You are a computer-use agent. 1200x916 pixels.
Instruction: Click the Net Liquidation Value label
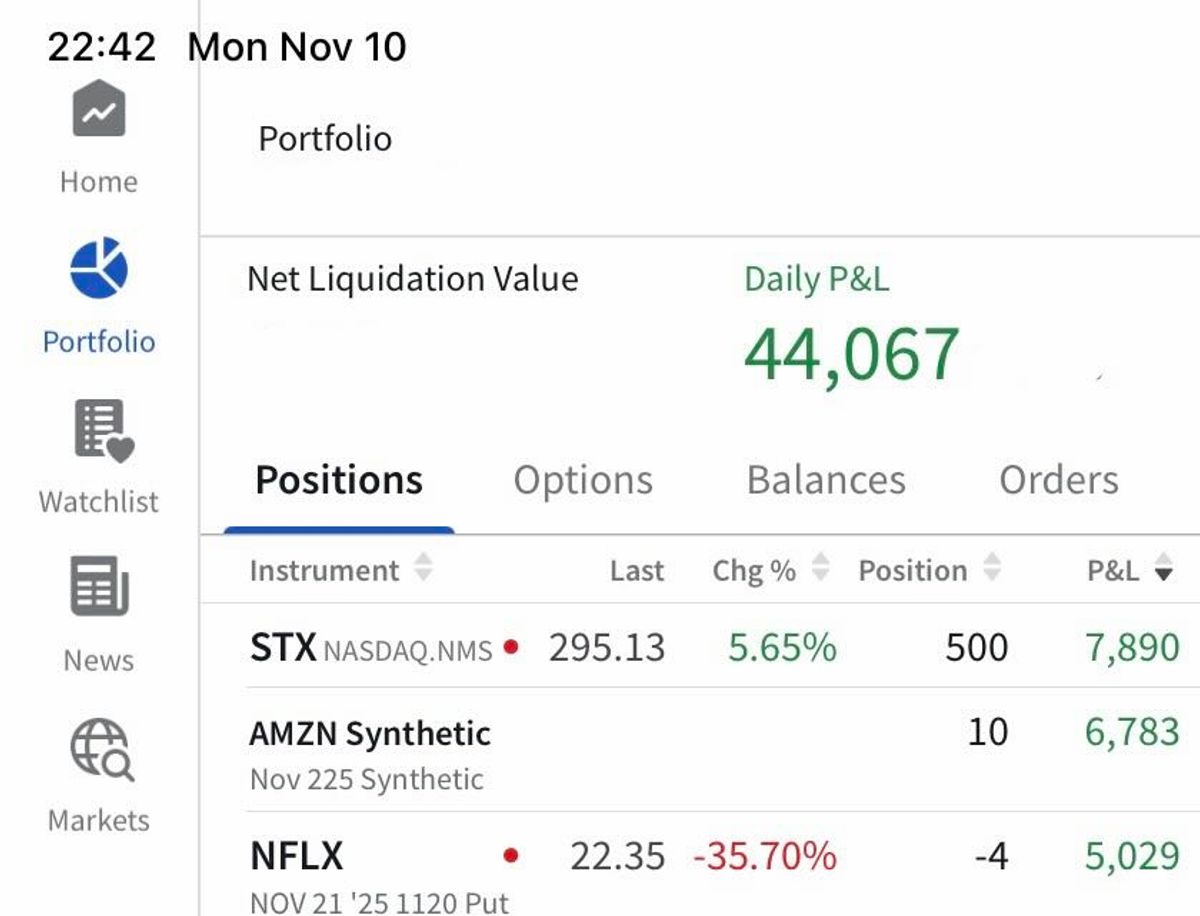click(412, 278)
